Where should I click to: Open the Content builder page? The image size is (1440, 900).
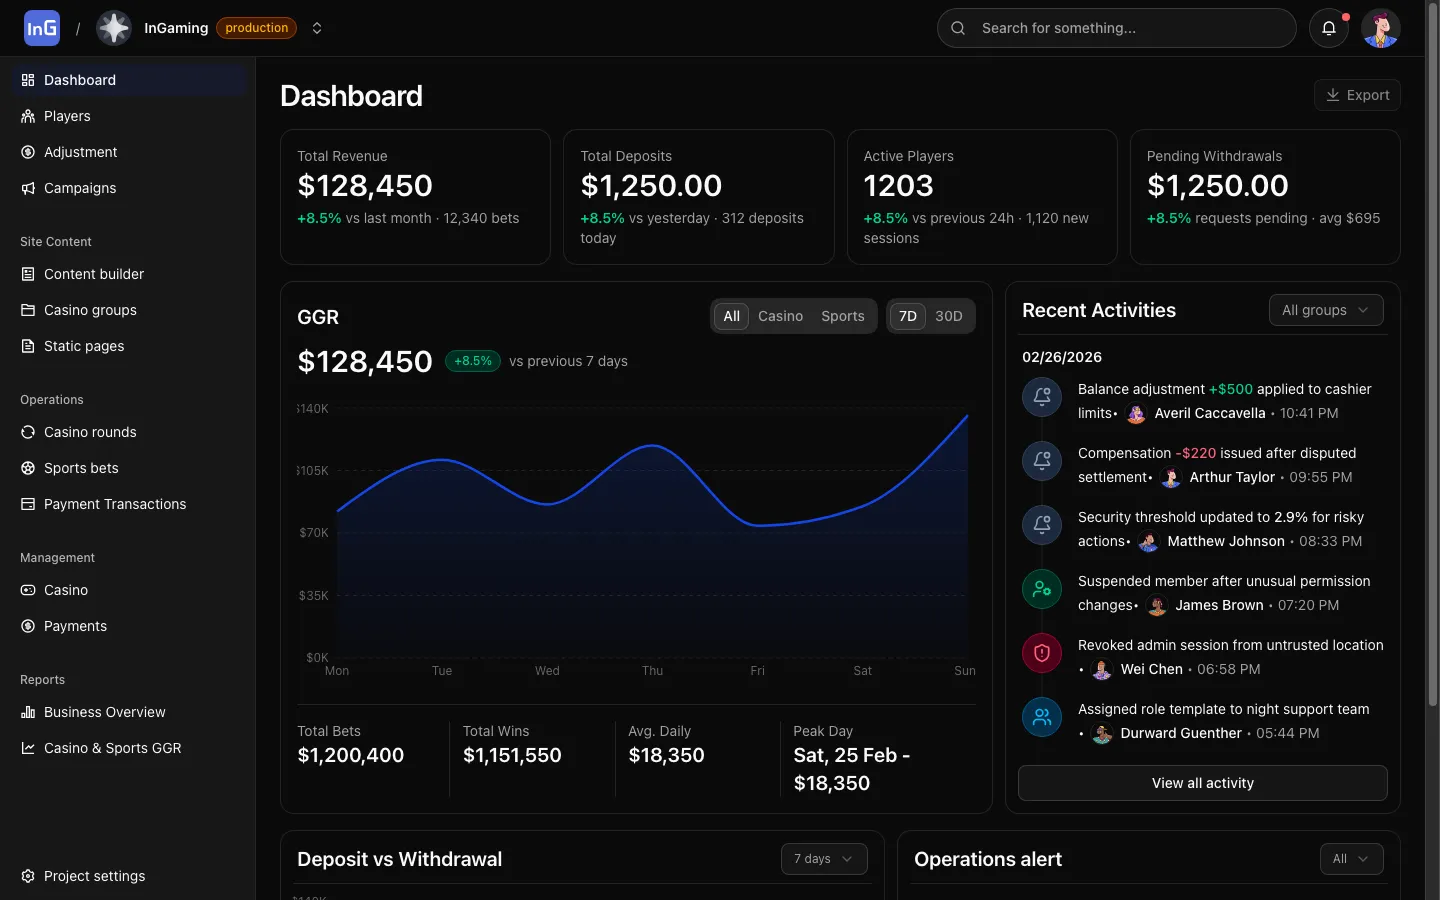tap(93, 274)
